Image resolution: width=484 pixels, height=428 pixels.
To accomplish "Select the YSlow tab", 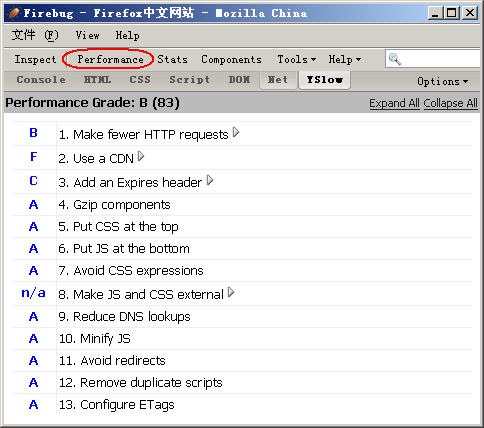I will 325,80.
